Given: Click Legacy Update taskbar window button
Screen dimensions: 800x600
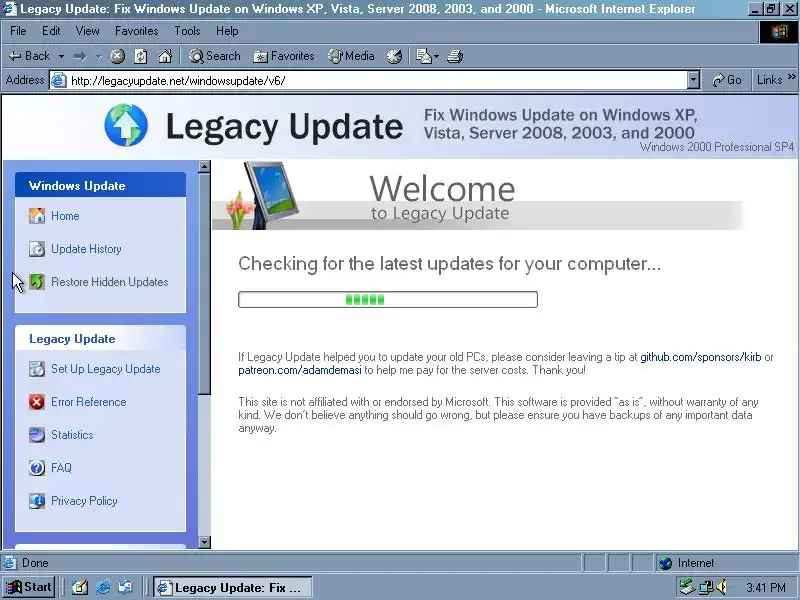Looking at the screenshot, I should click(233, 588).
